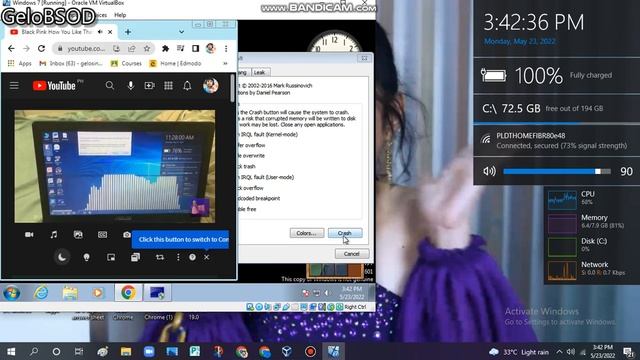Open the Courses bookmark

(x=126, y=64)
